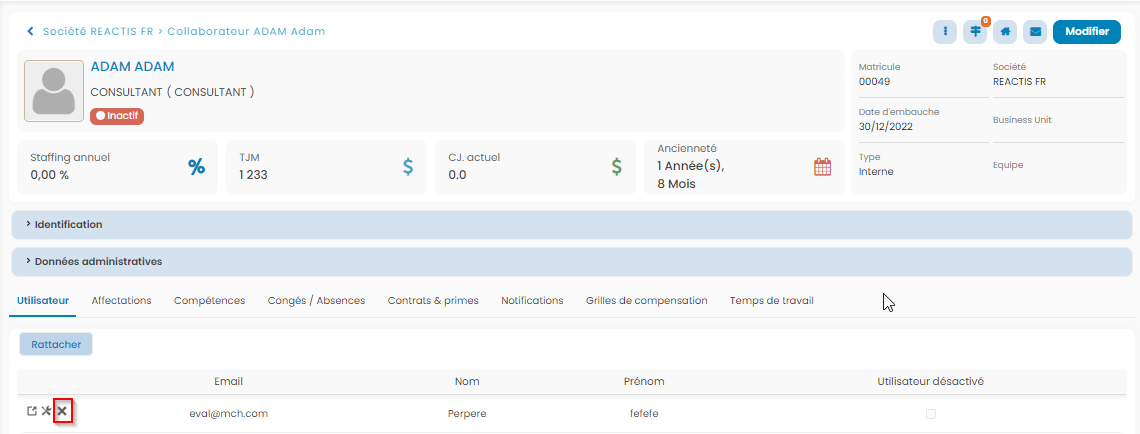
Task: Open the signpost icon with orange badge
Action: [975, 32]
